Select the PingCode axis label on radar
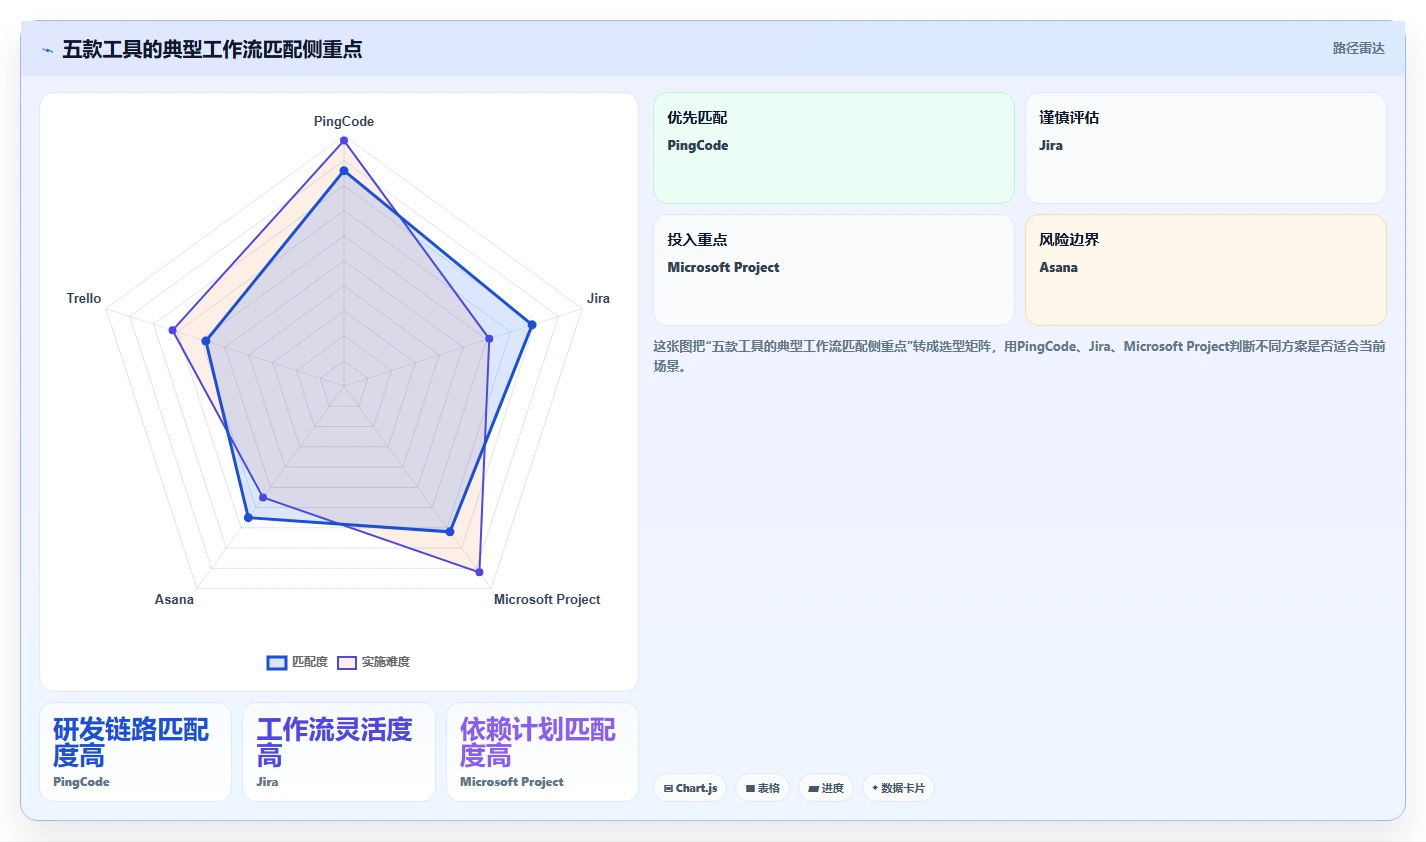 pos(344,121)
